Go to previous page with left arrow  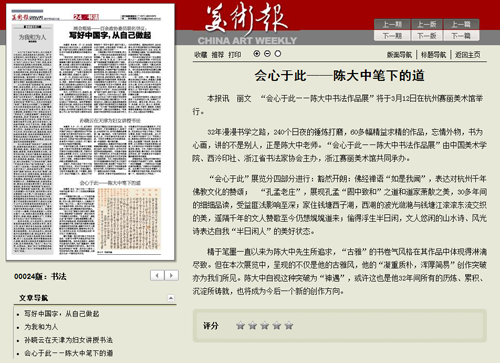[x=157, y=275]
